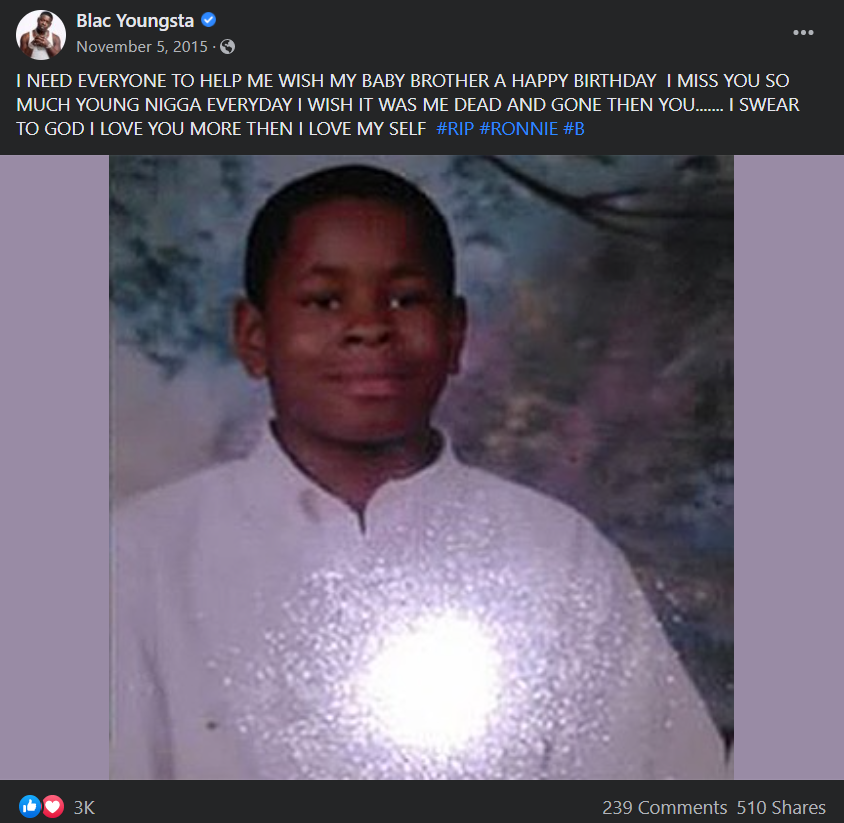Click the blue thumbs-up Like reaction icon
Viewport: 844px width, 823px height.
(30, 806)
